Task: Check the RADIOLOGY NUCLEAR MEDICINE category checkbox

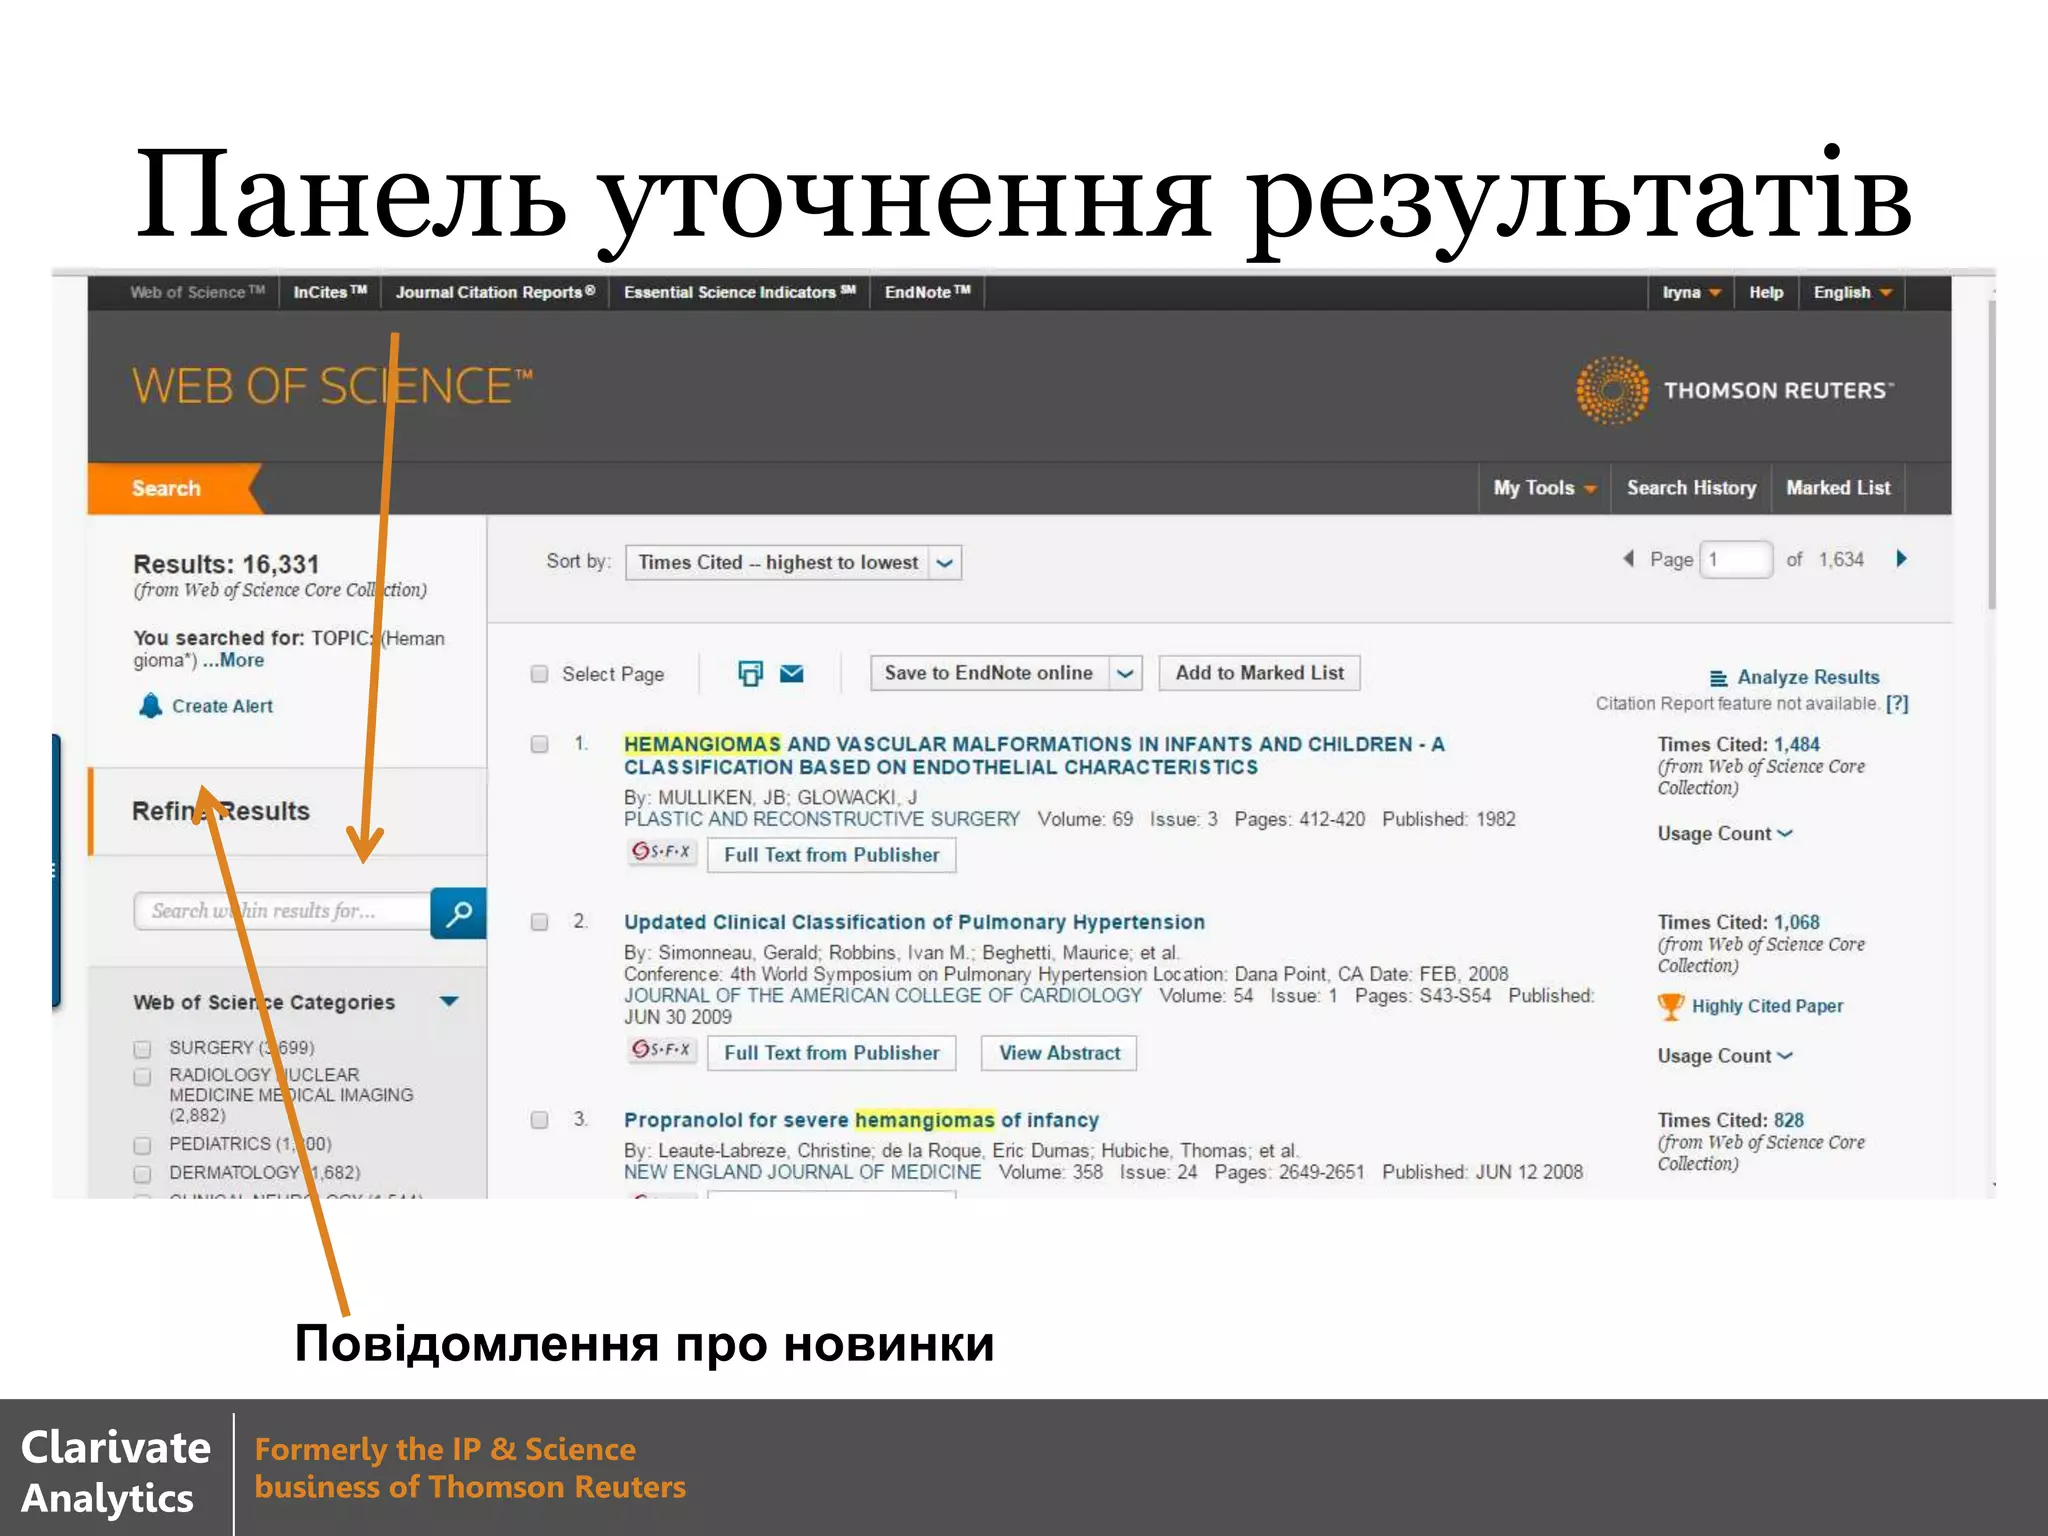Action: tap(142, 1077)
